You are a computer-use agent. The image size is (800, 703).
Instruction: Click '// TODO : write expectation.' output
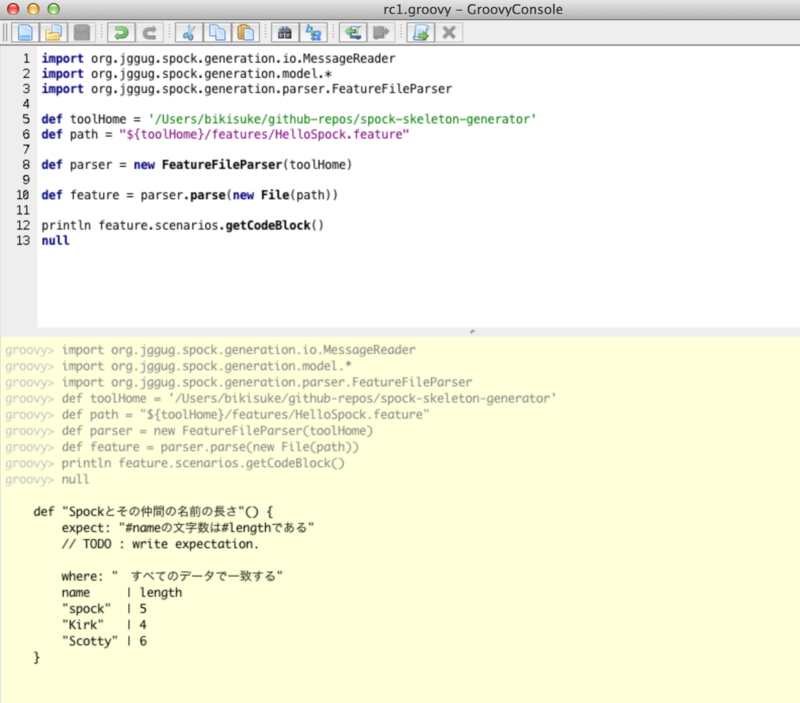pos(160,544)
